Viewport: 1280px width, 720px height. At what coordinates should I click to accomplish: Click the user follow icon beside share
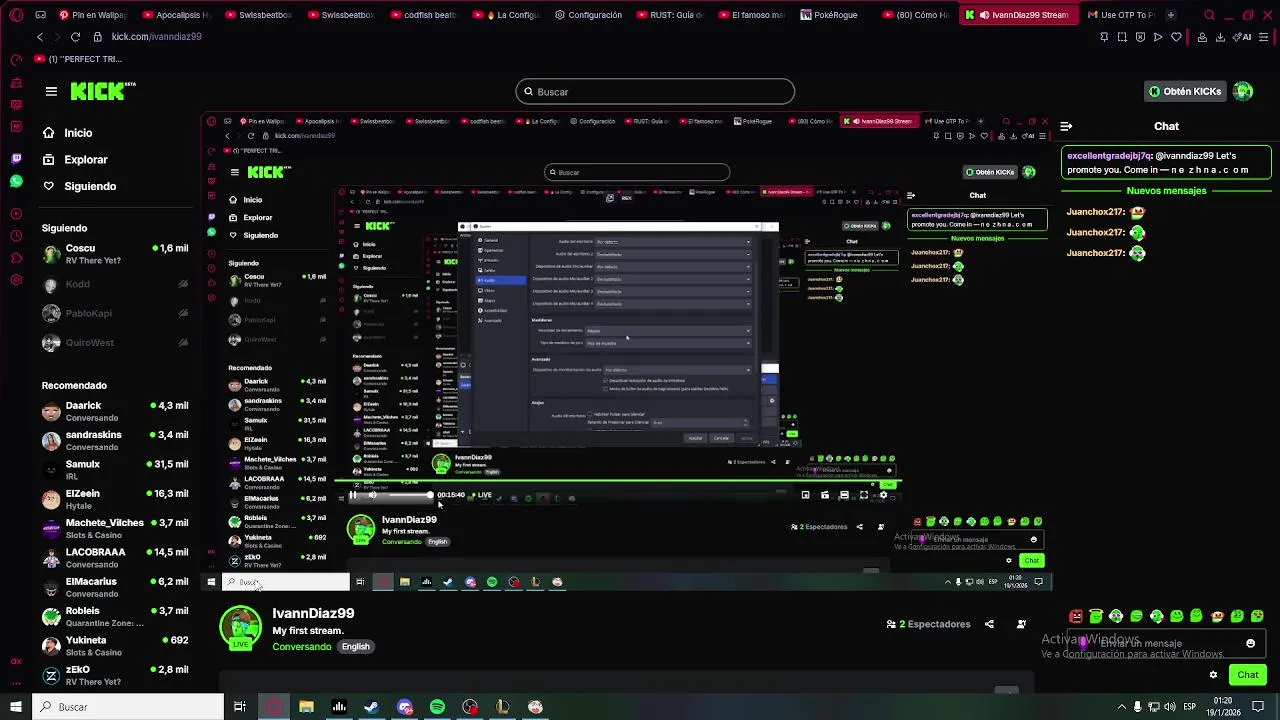tap(1021, 624)
